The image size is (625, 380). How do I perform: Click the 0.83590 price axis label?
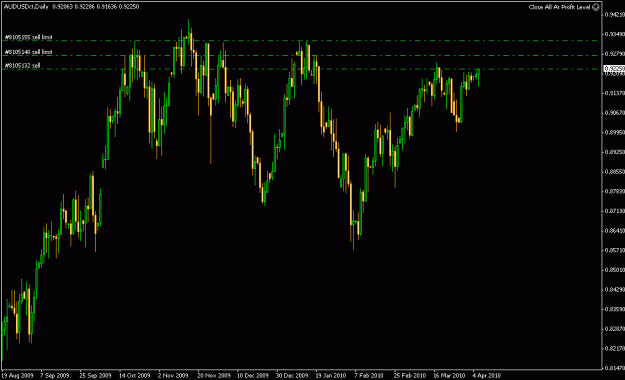(615, 309)
